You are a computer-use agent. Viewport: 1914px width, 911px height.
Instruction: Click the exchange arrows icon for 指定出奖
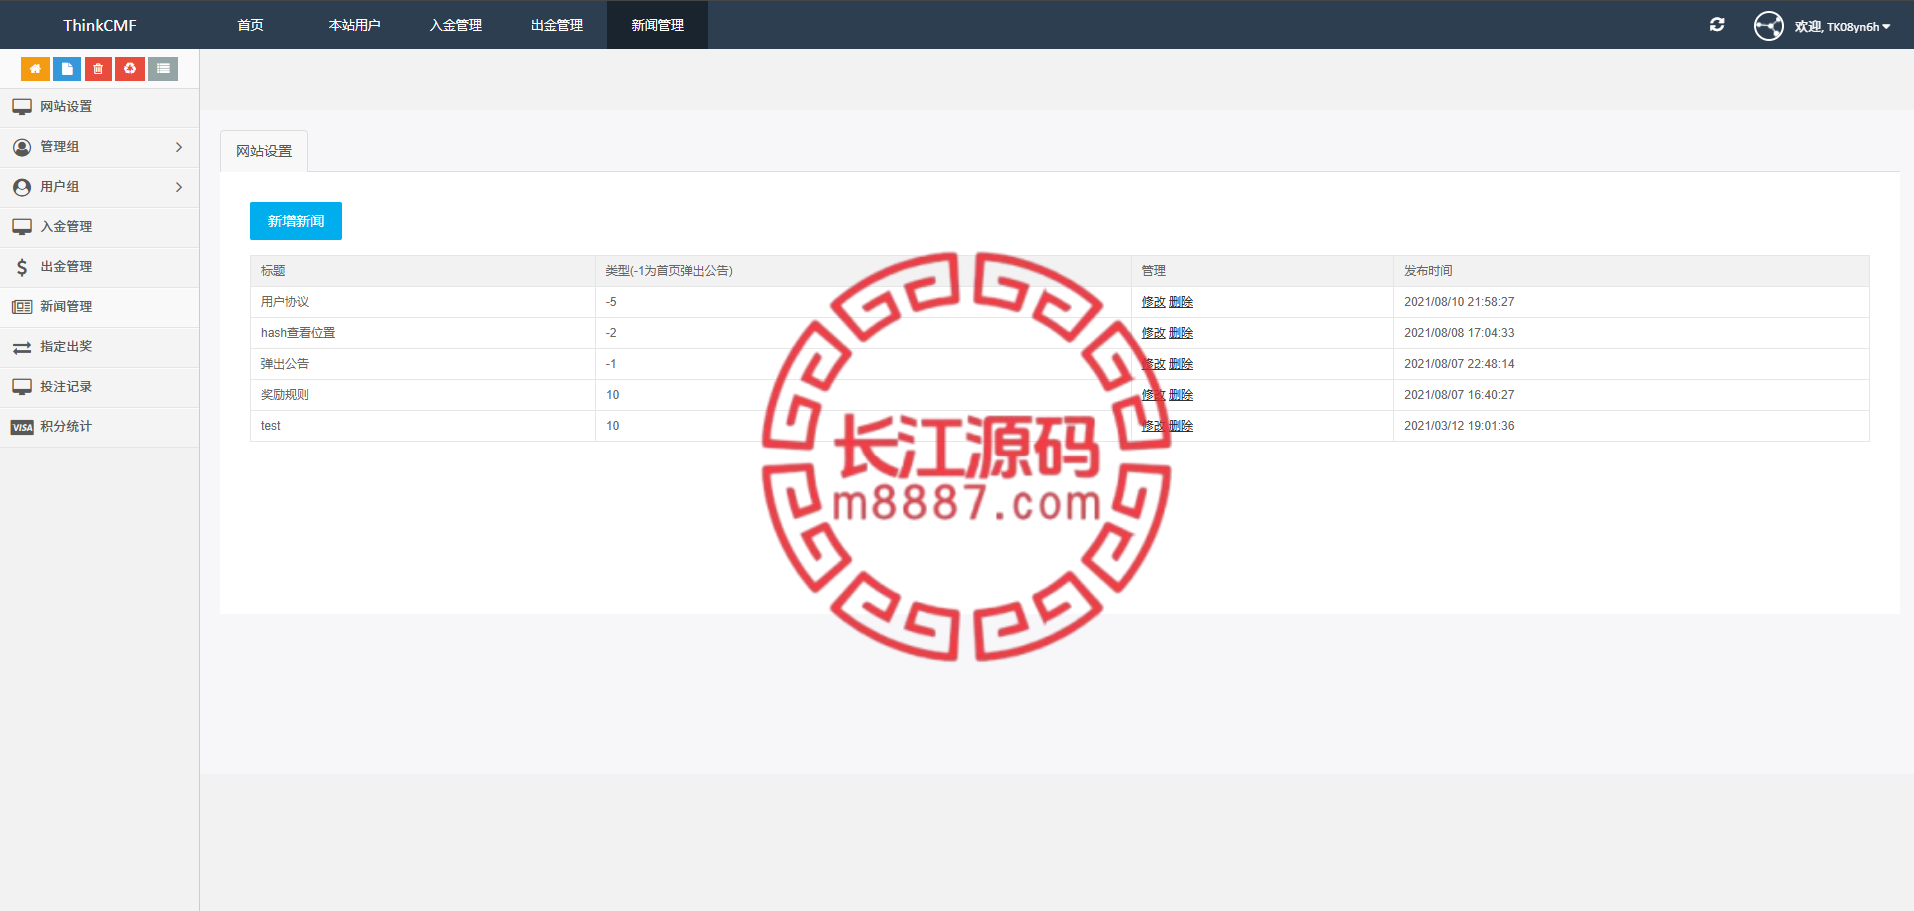[x=22, y=347]
